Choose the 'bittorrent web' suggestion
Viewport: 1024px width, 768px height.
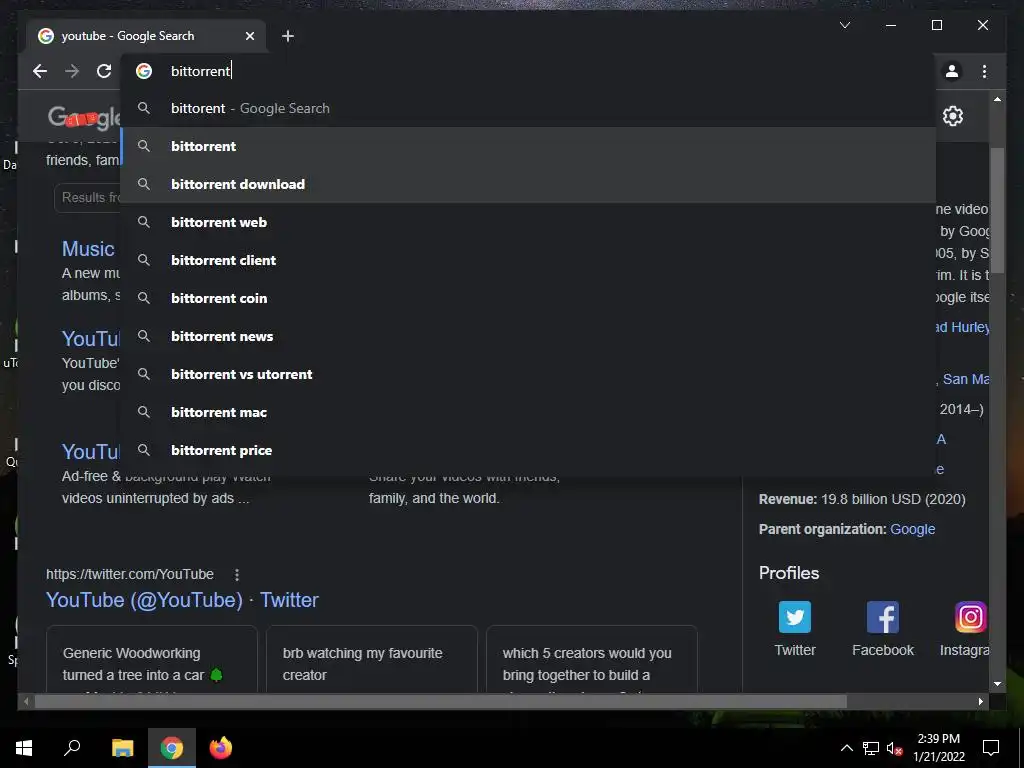[528, 222]
